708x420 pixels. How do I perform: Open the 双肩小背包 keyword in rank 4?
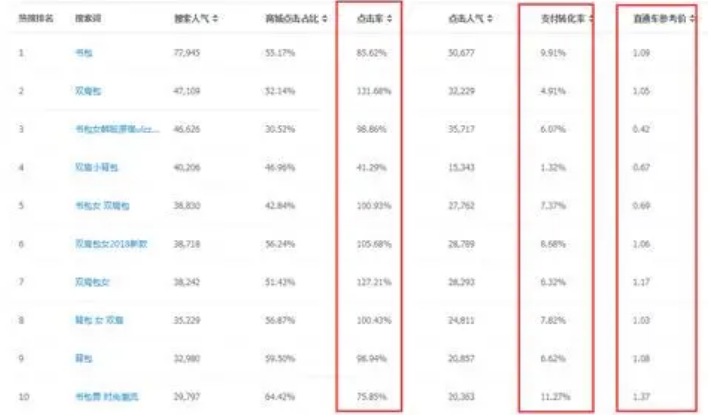97,168
